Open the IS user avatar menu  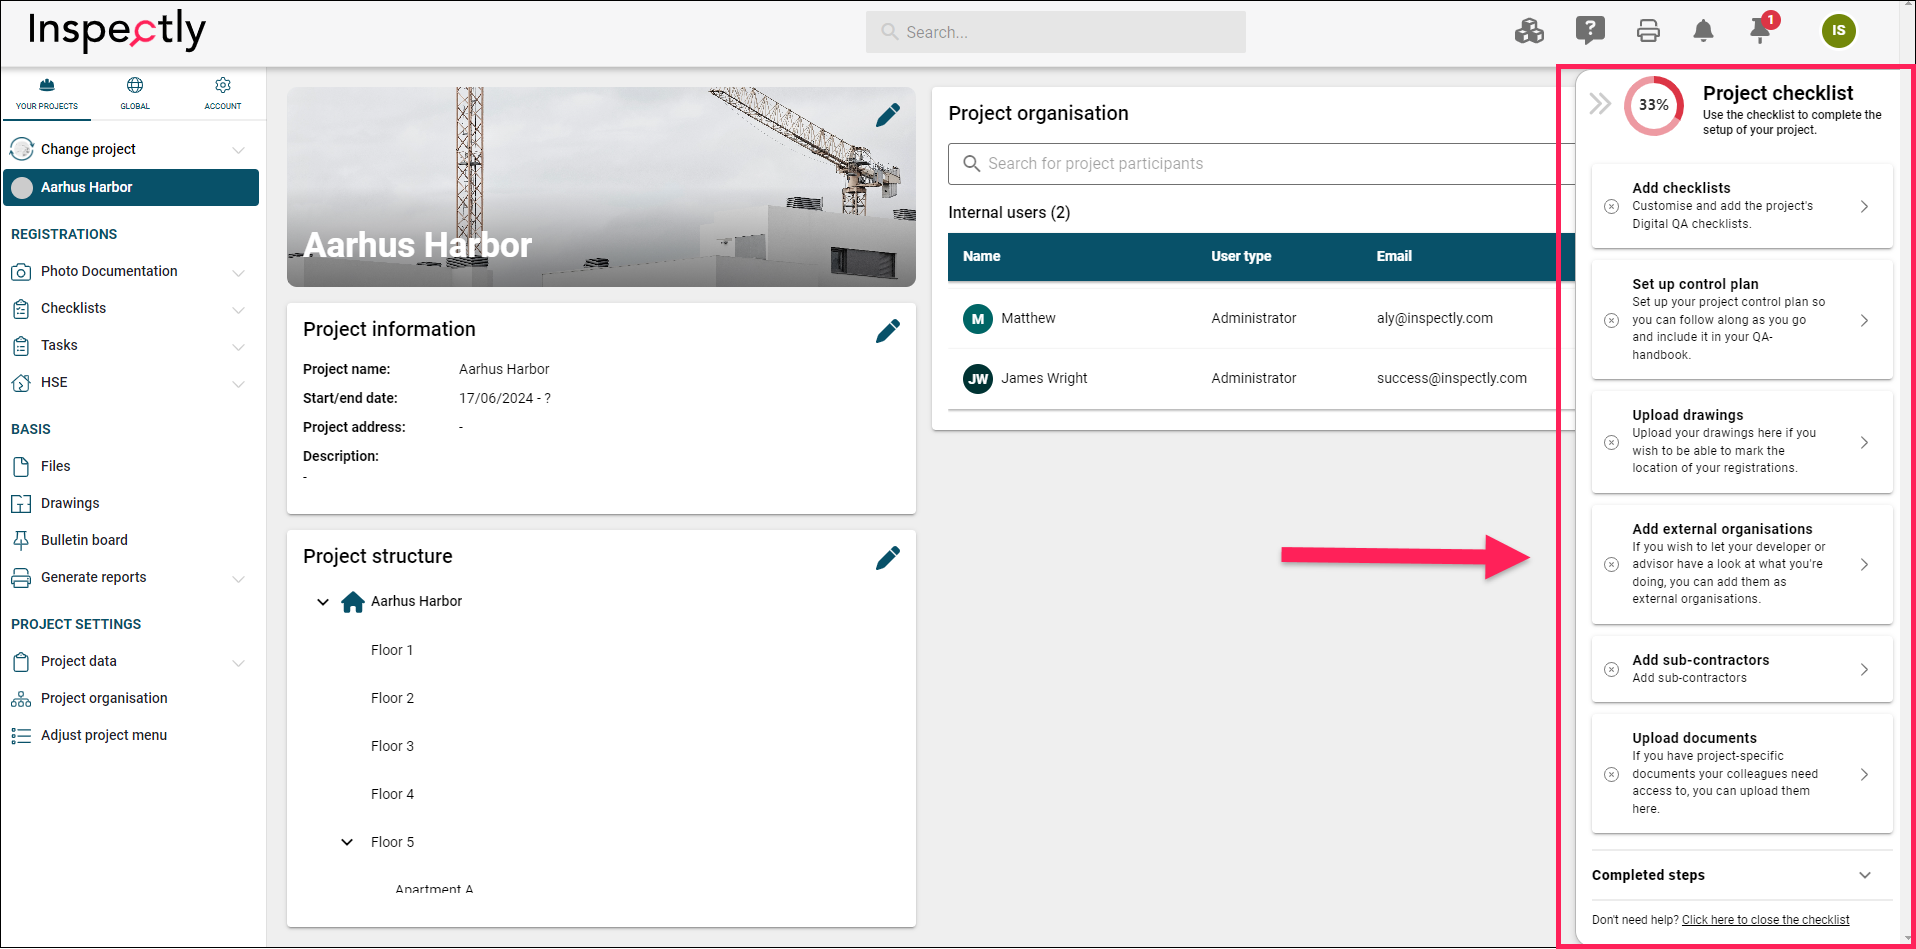pos(1838,31)
